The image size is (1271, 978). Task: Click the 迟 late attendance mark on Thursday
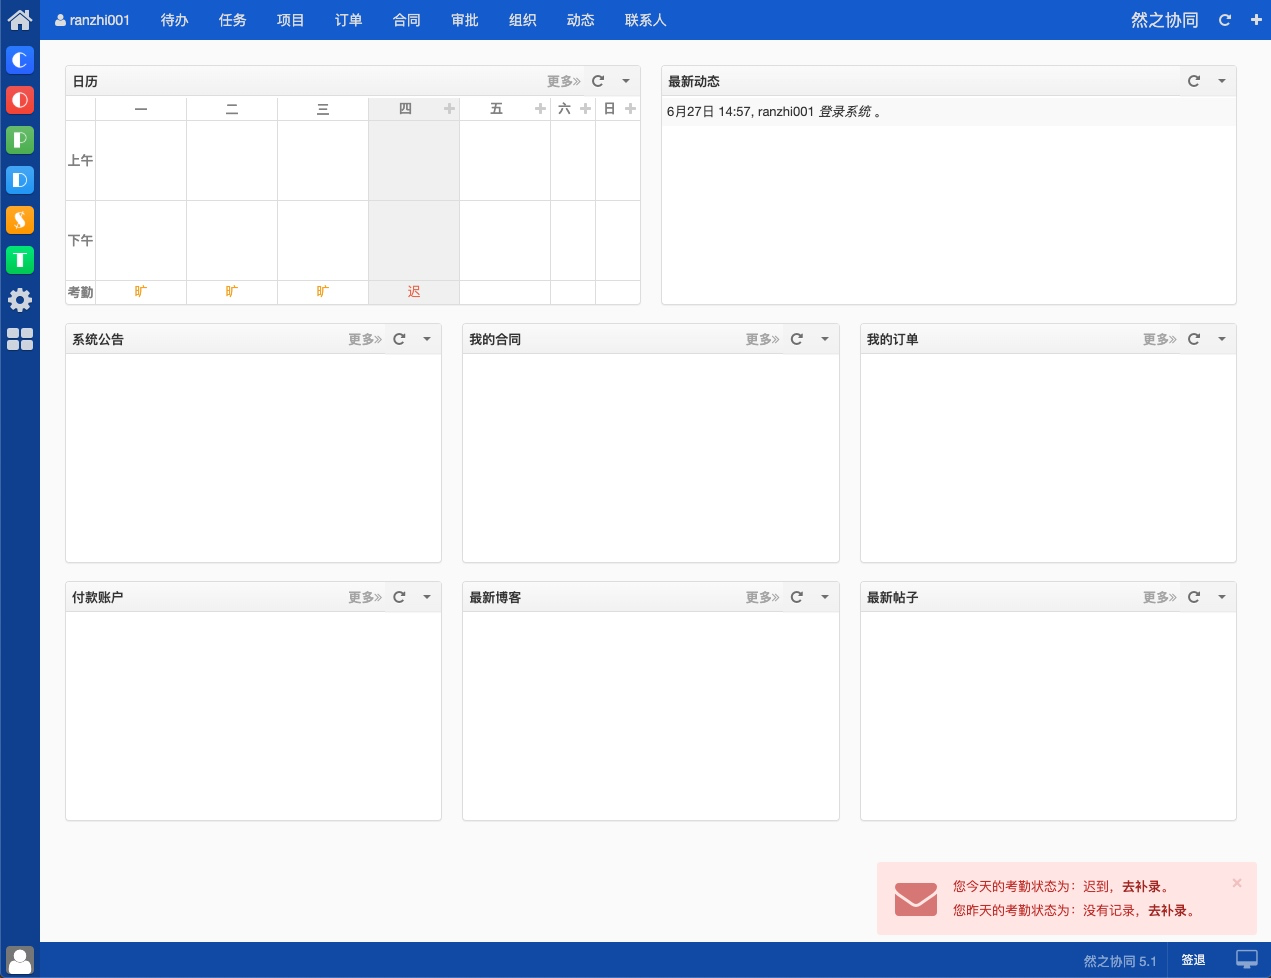coord(414,292)
